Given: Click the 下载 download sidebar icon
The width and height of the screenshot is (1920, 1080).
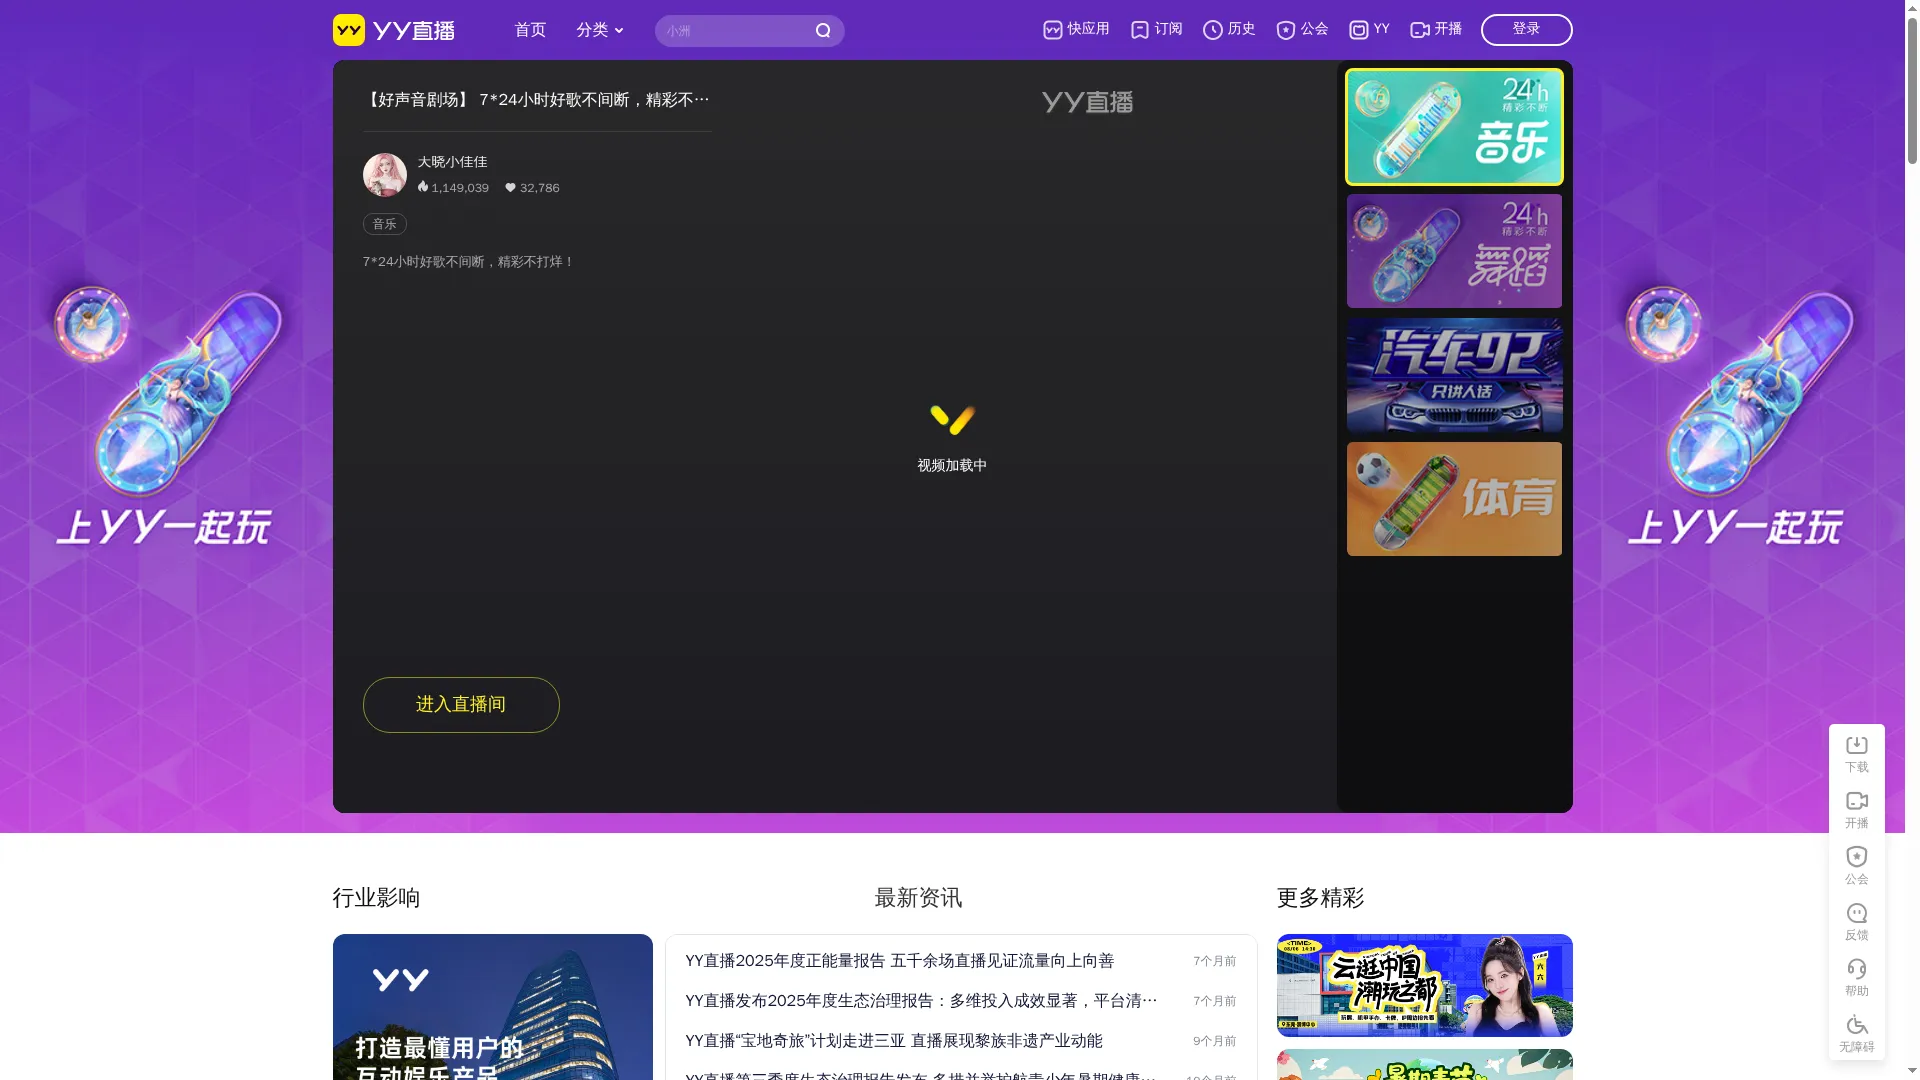Looking at the screenshot, I should 1857,754.
